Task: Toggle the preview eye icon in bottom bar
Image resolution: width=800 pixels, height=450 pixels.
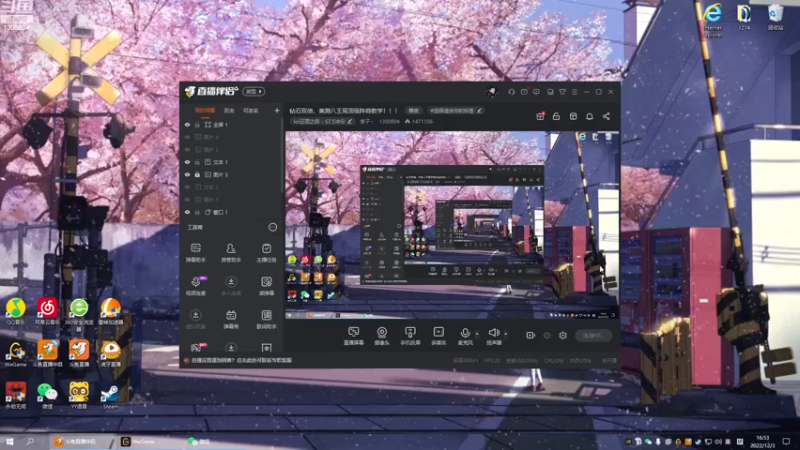Action: (x=547, y=335)
